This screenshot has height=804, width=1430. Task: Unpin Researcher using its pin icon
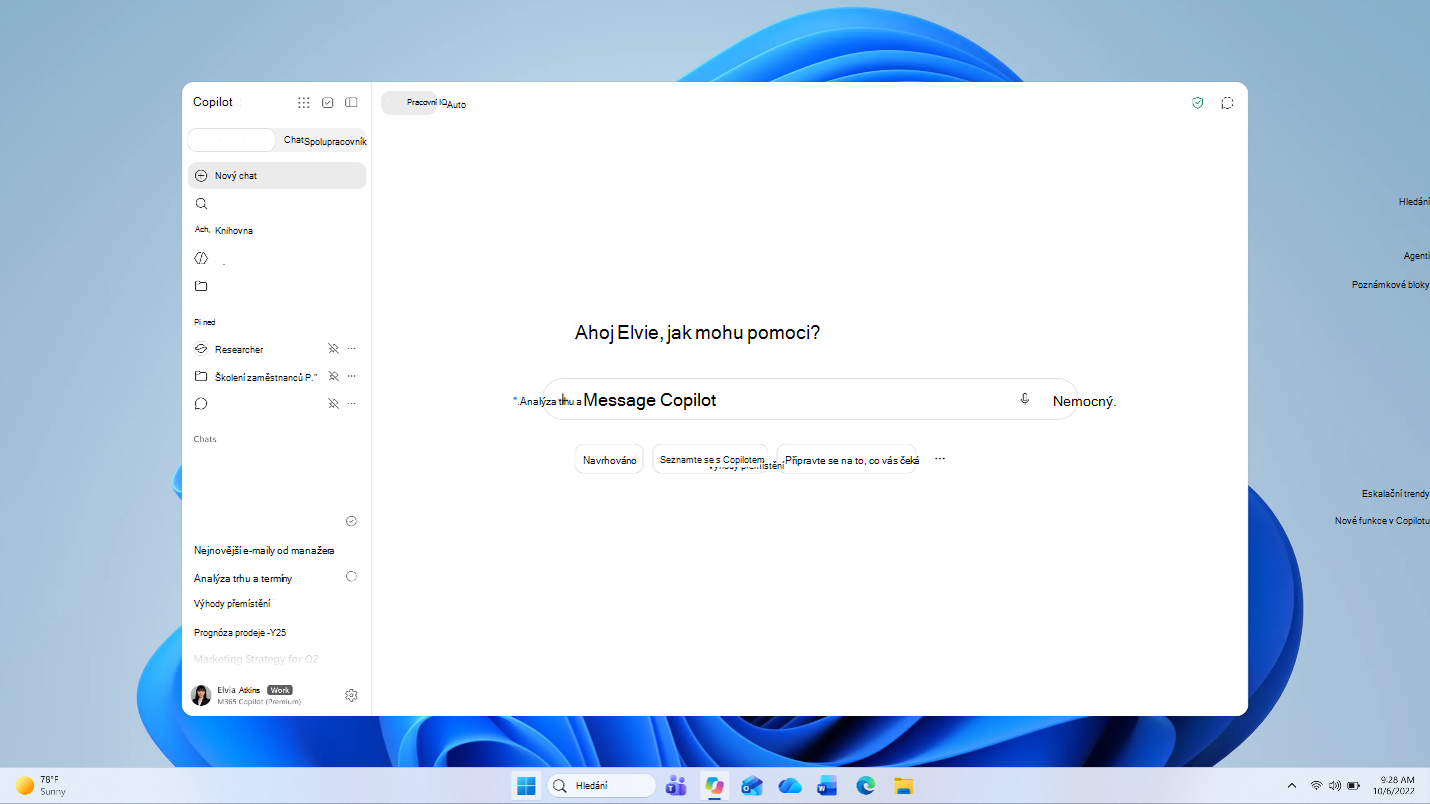point(334,349)
